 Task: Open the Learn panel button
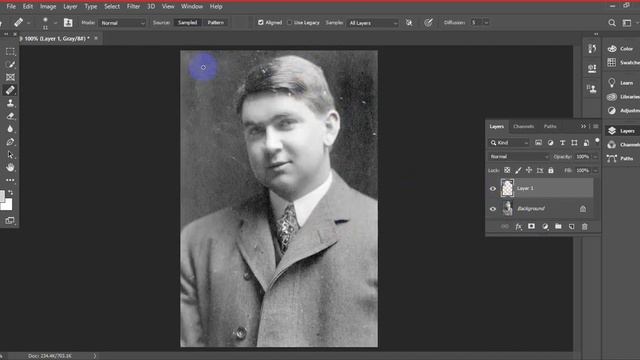(622, 83)
